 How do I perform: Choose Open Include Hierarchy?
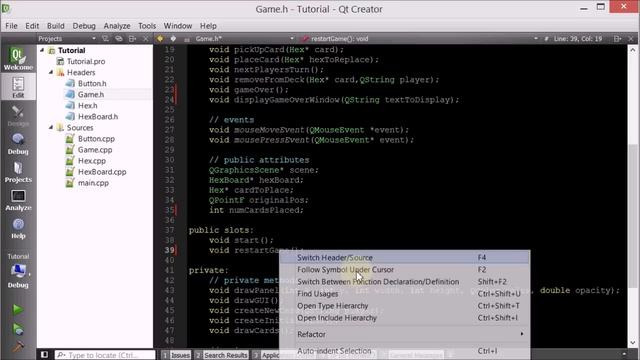(x=404, y=318)
